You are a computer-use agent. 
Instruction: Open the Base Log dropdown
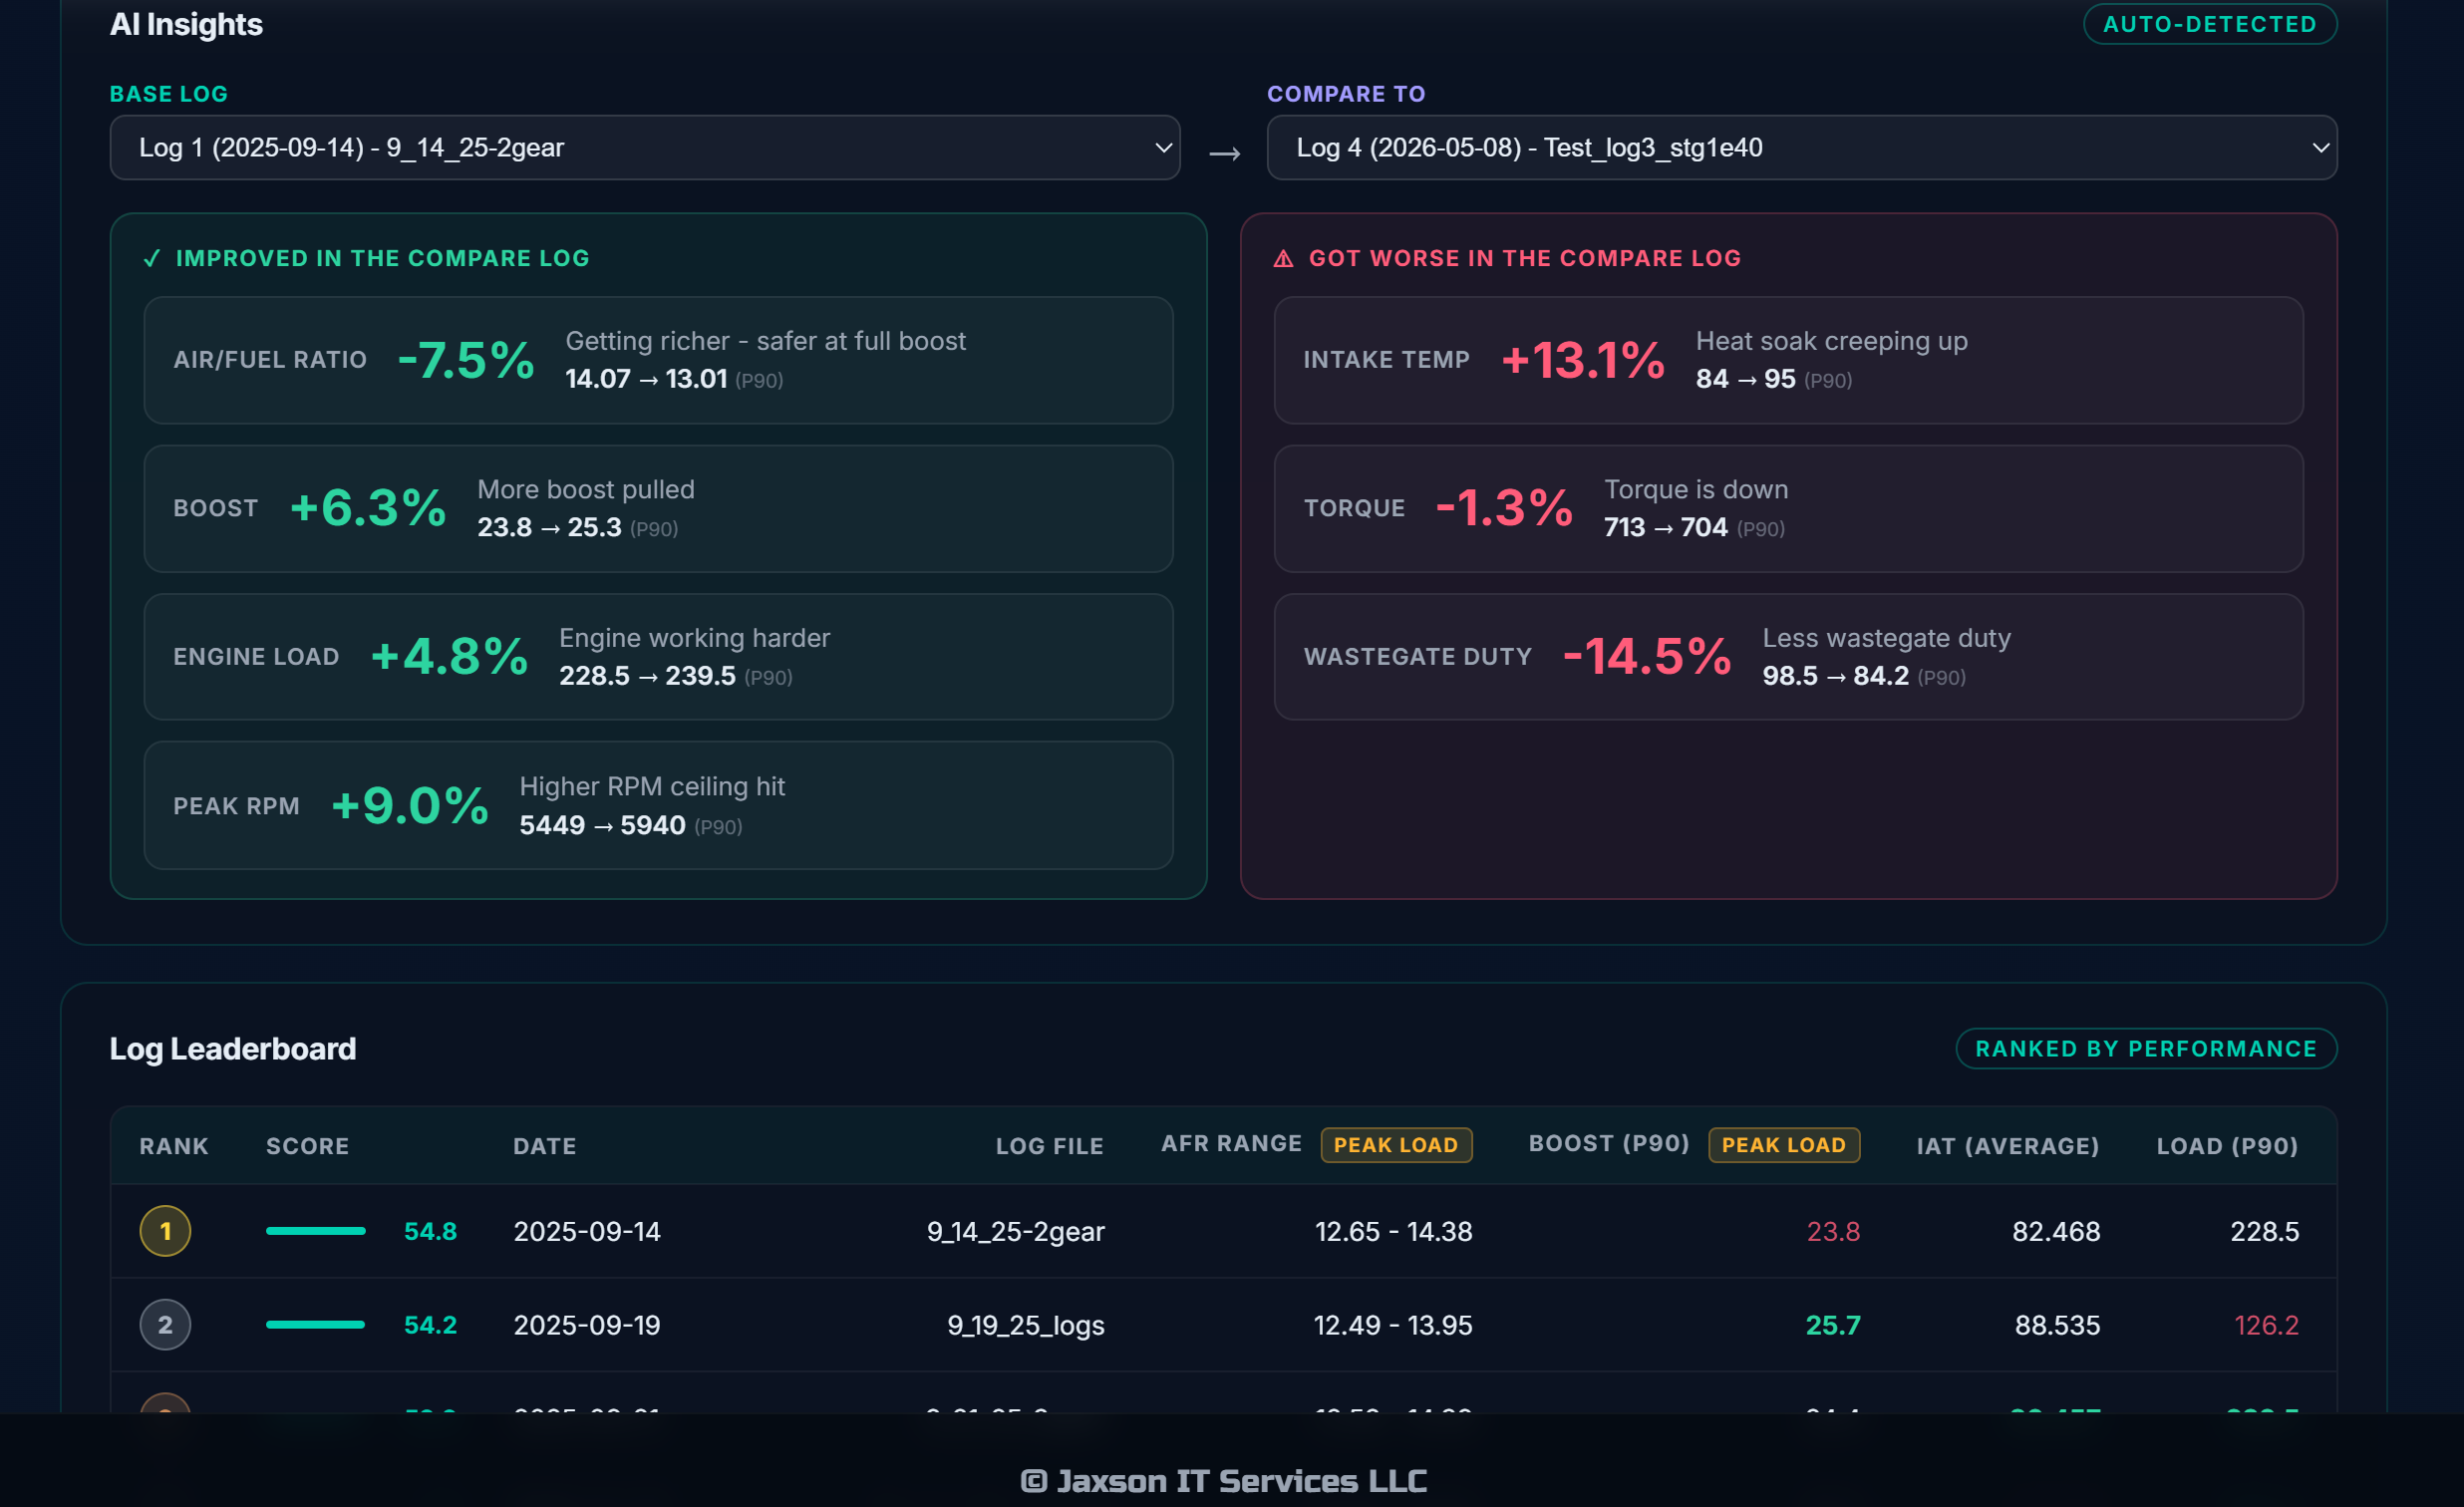point(644,148)
